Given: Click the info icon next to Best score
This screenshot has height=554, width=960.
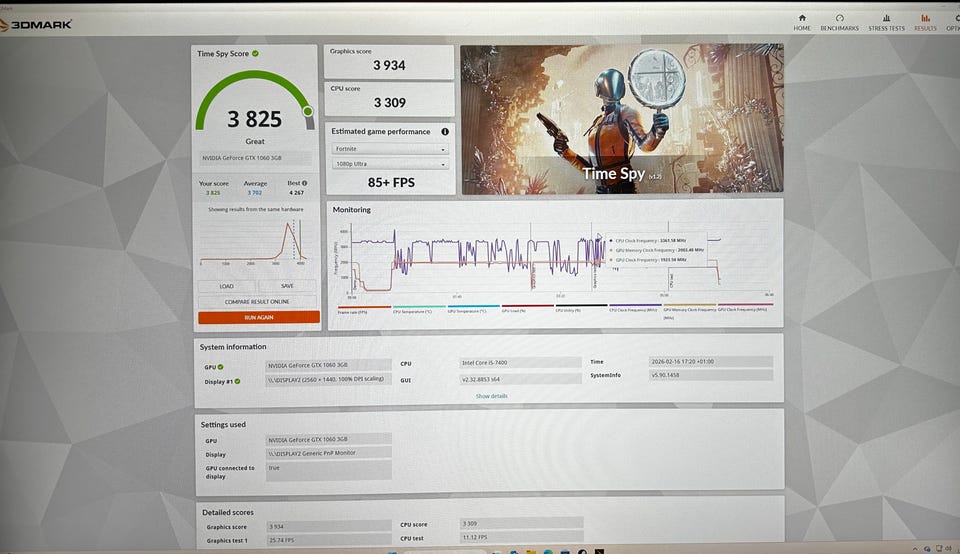Looking at the screenshot, I should coord(304,183).
